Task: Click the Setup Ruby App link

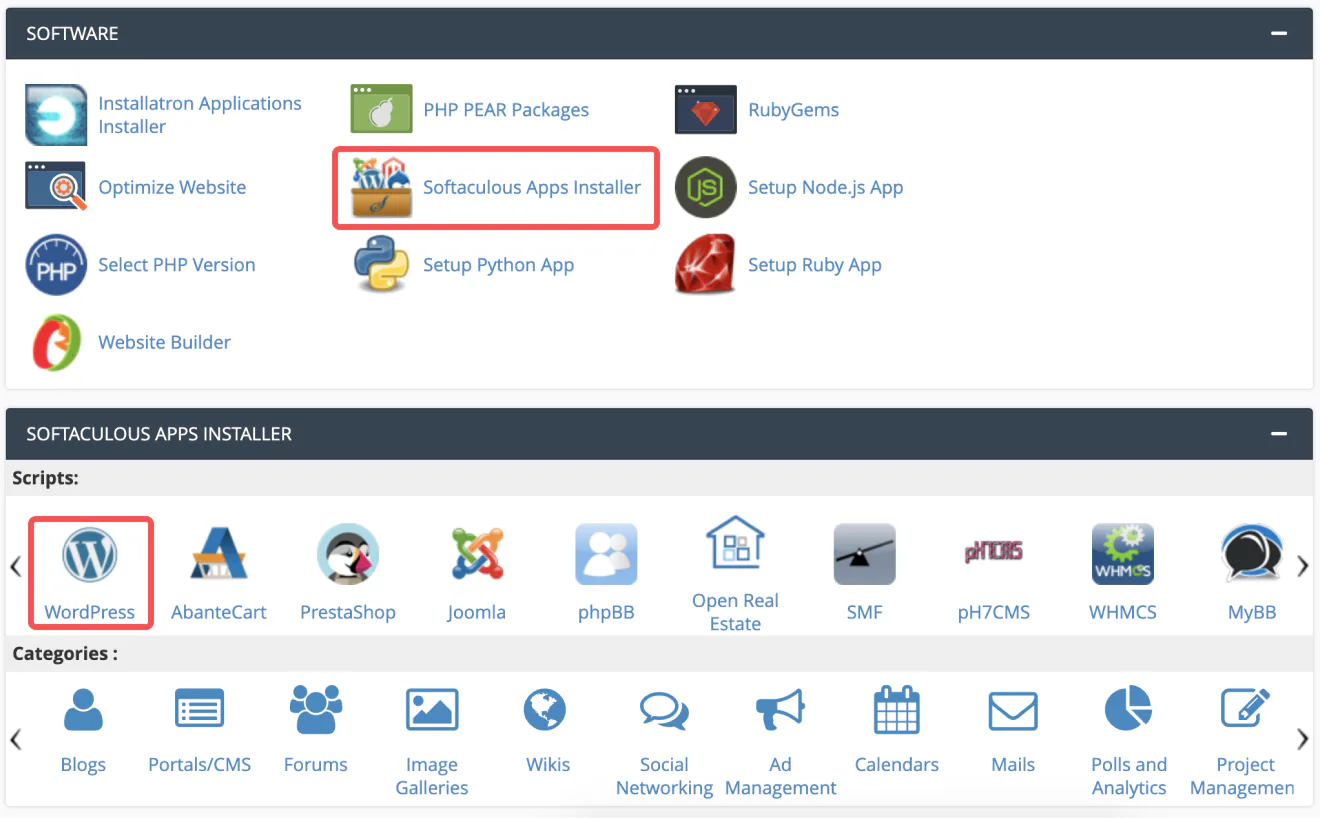Action: pos(815,265)
